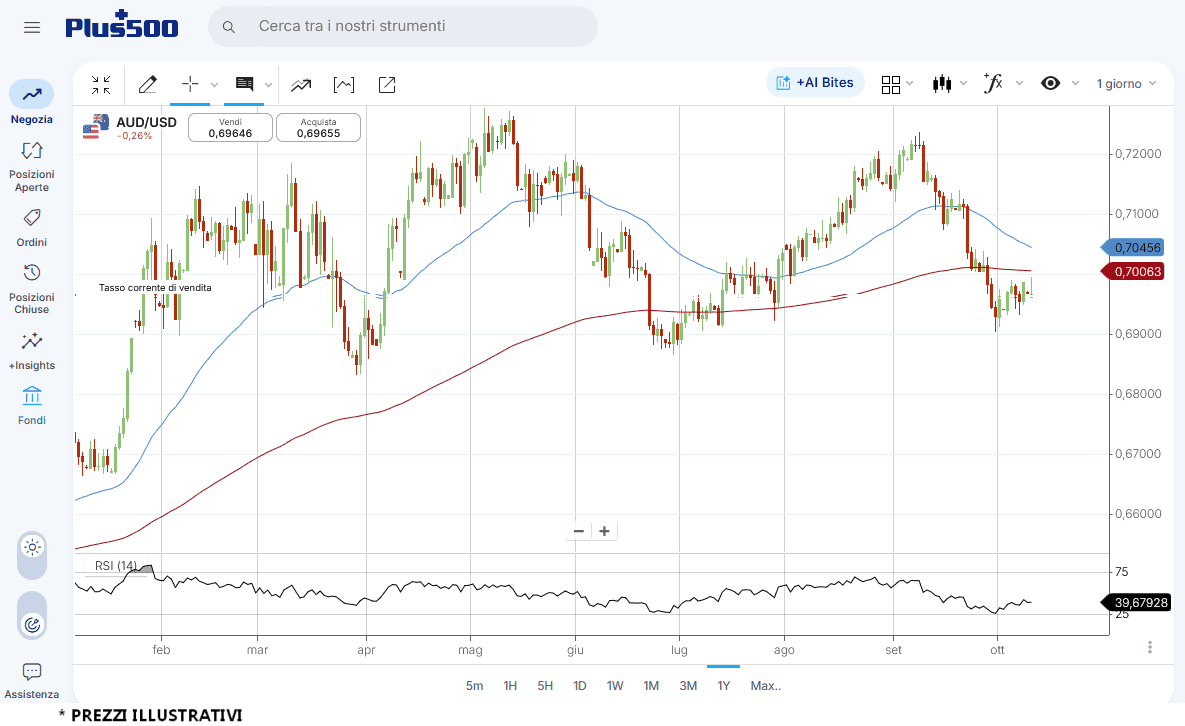Select the 1H time range

[x=510, y=686]
